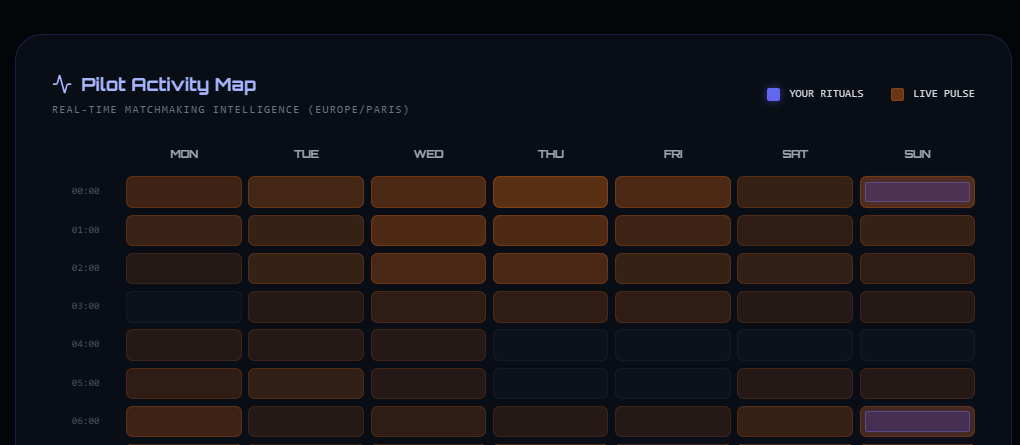Viewport: 1020px width, 445px height.
Task: Select the Wednesday 00:00 cell
Action: [x=429, y=192]
